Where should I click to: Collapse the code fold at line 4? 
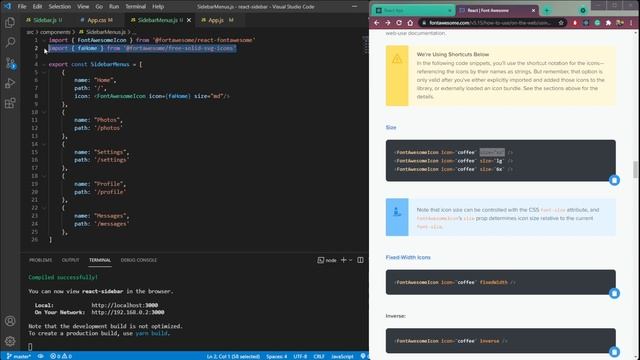pyautogui.click(x=44, y=64)
